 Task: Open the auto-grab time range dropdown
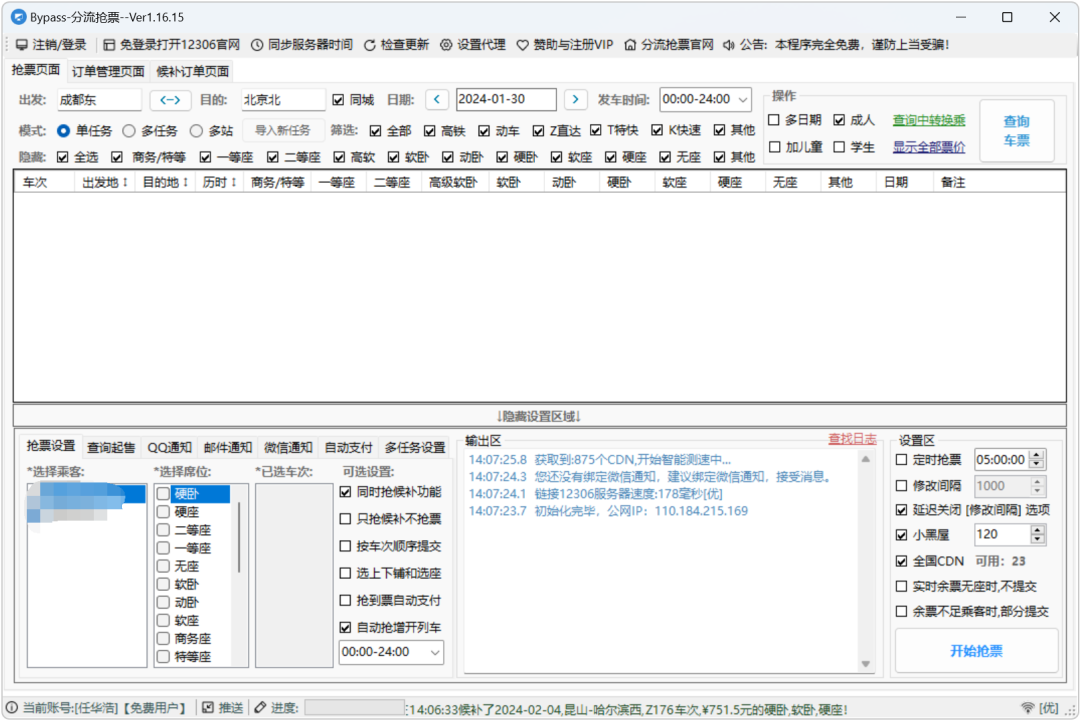[435, 652]
